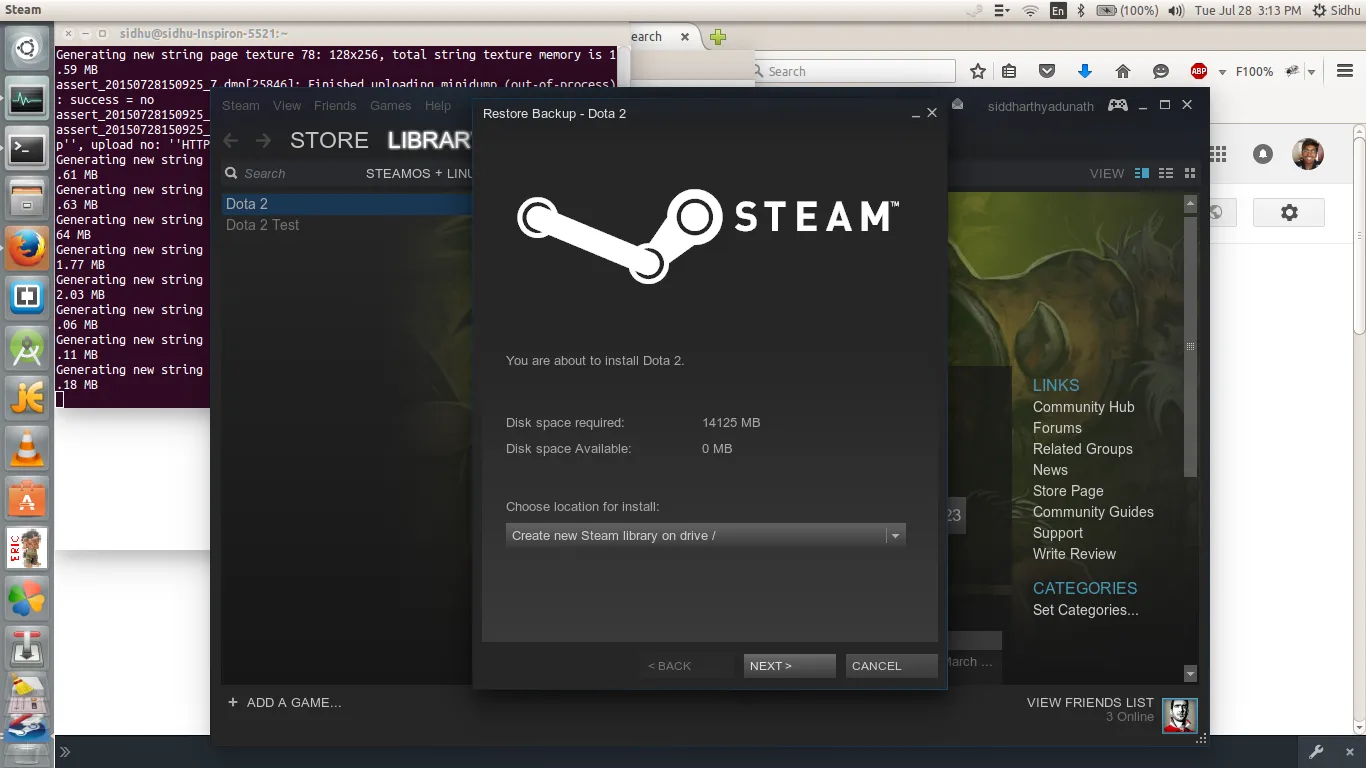Launch Firefox from the Ubuntu launcher
1366x768 pixels.
(26, 249)
